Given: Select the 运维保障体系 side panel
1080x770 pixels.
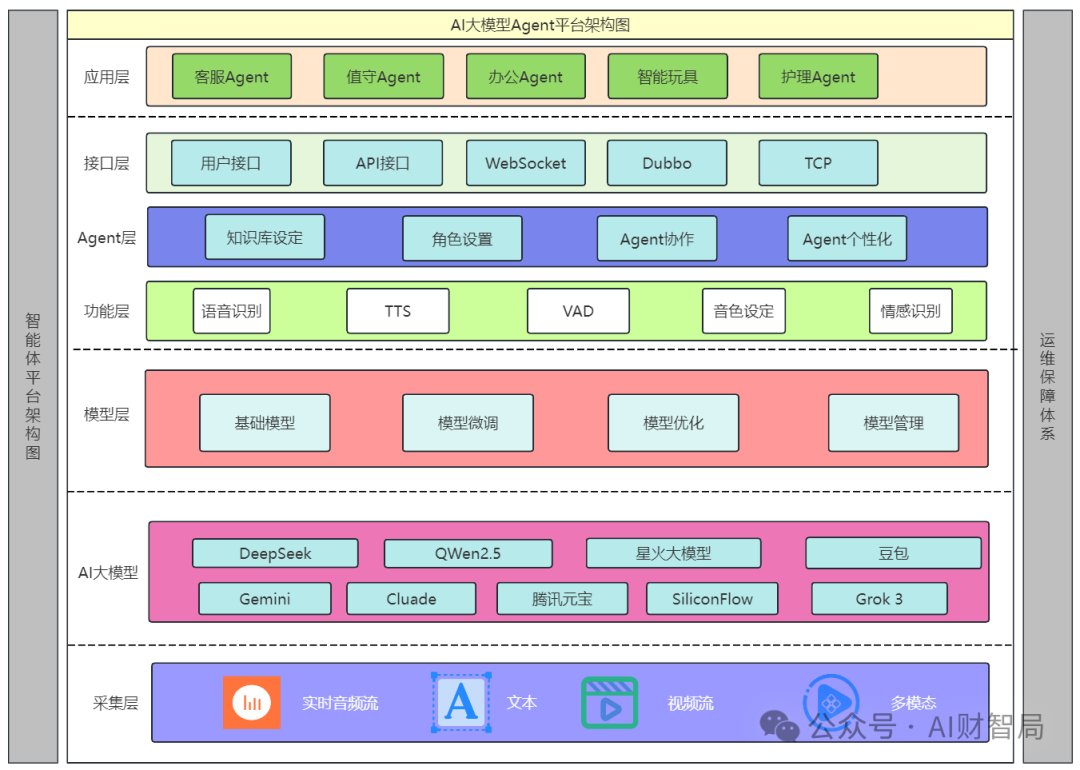Looking at the screenshot, I should click(x=1047, y=386).
